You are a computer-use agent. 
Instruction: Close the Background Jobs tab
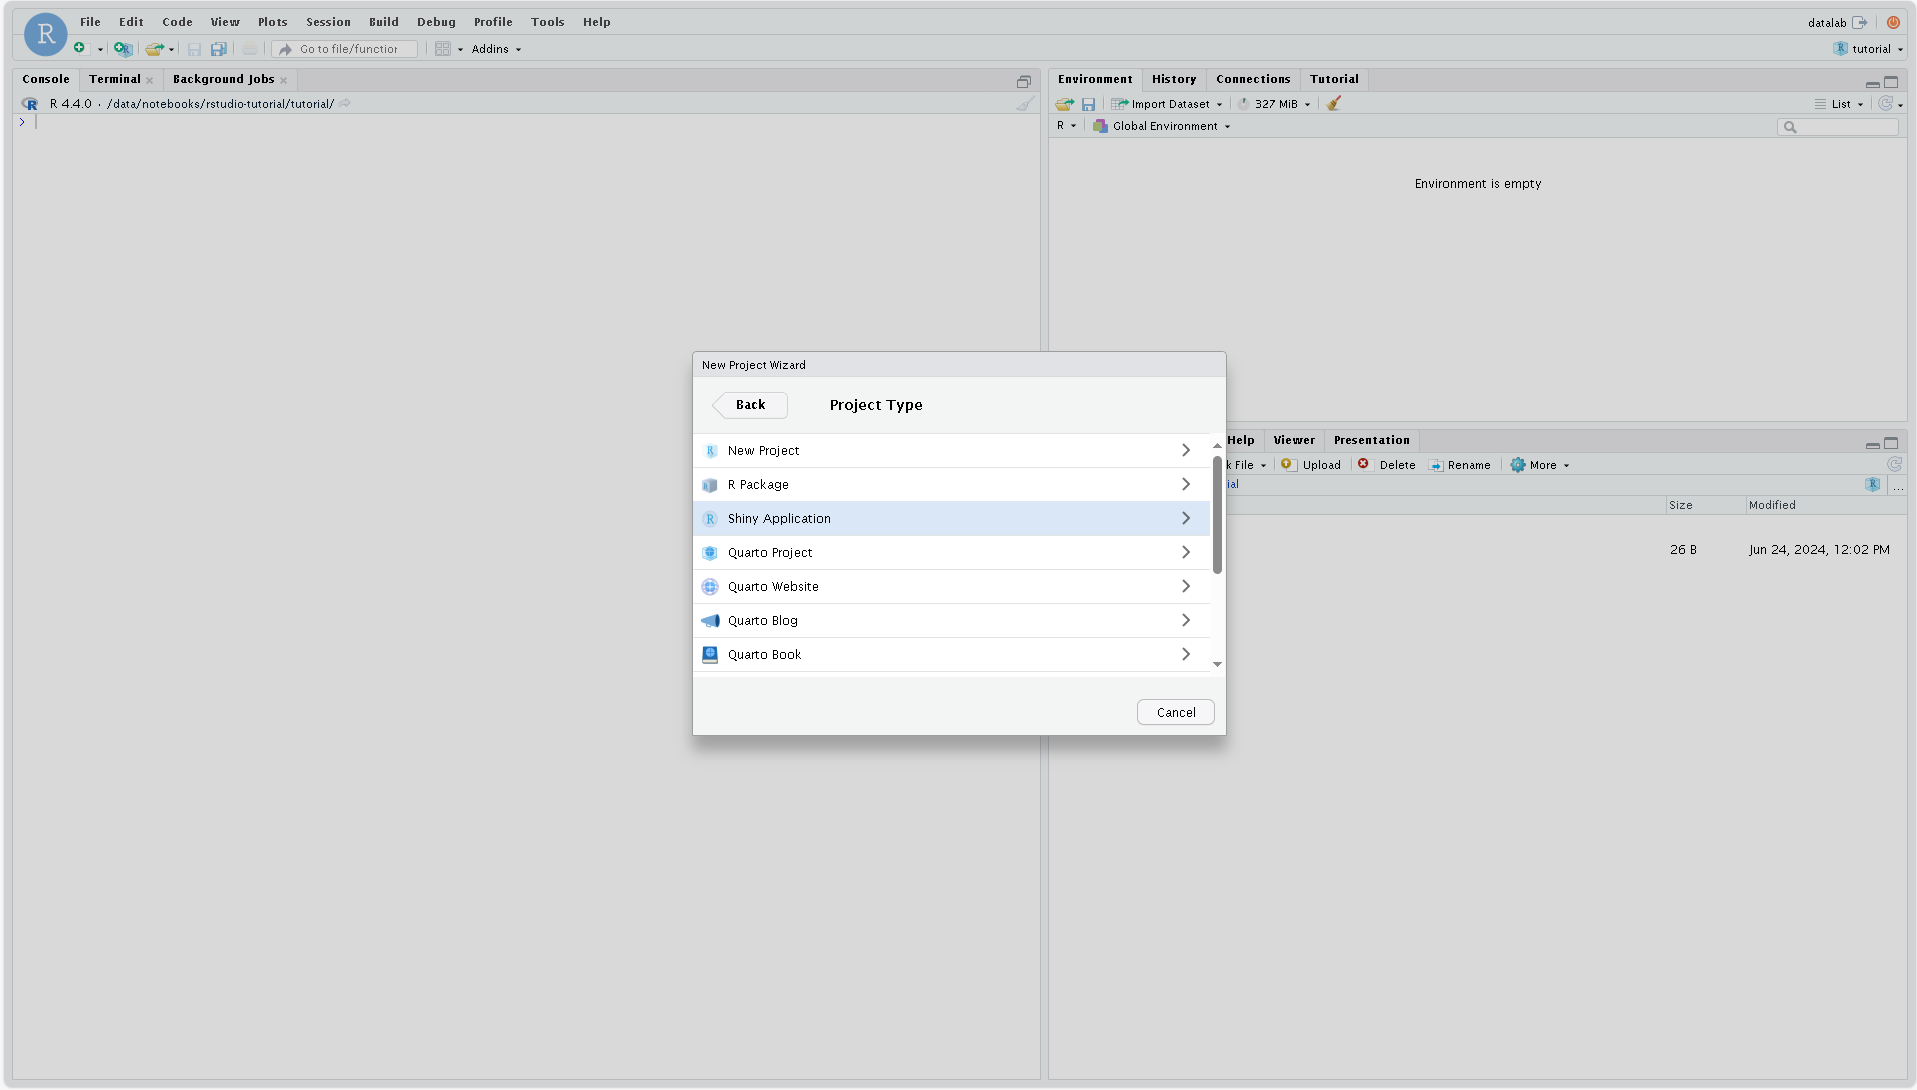pyautogui.click(x=284, y=80)
